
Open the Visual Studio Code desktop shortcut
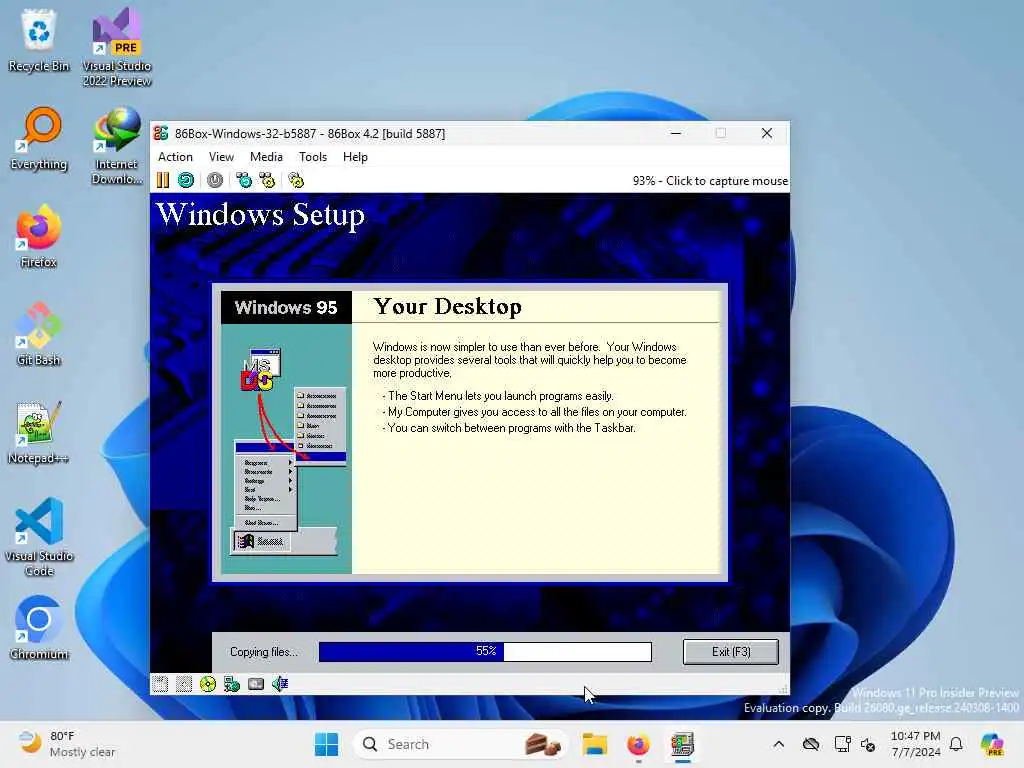(x=39, y=537)
